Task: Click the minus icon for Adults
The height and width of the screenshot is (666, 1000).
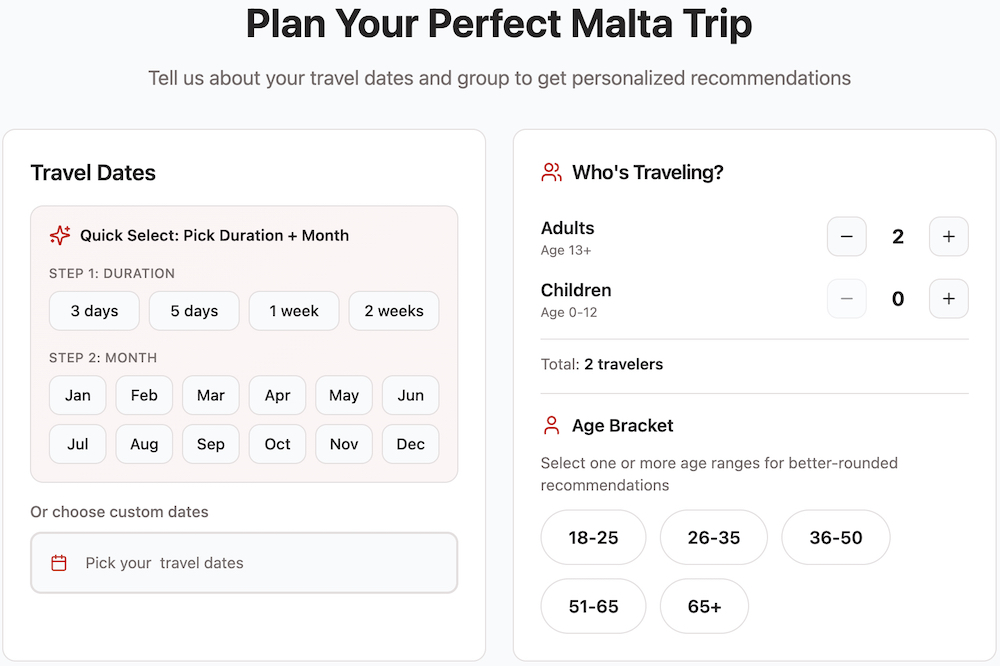Action: coord(846,237)
